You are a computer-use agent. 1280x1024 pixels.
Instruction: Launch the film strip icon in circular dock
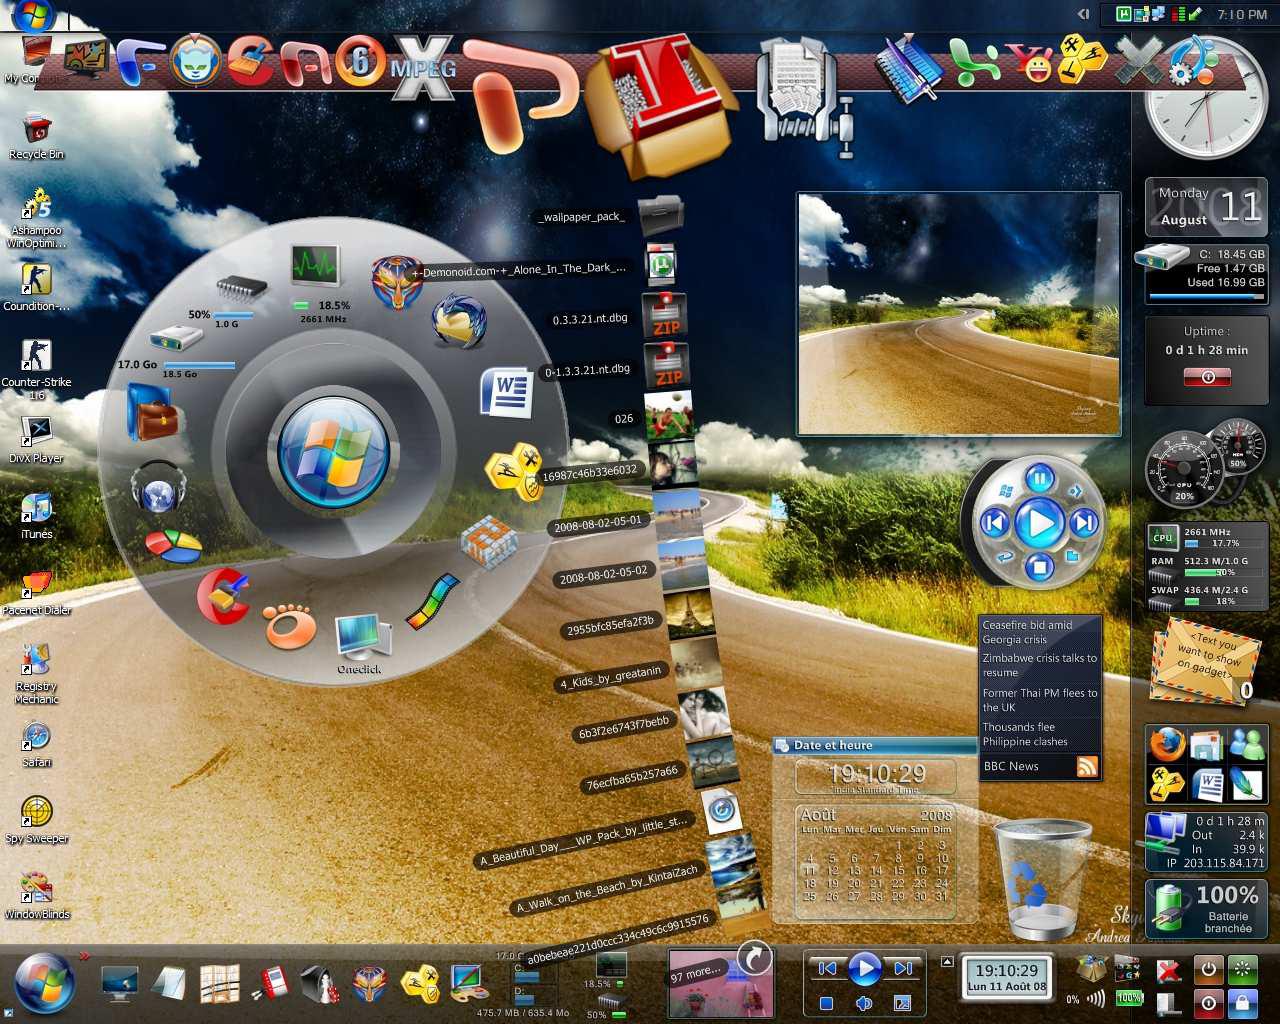(432, 601)
